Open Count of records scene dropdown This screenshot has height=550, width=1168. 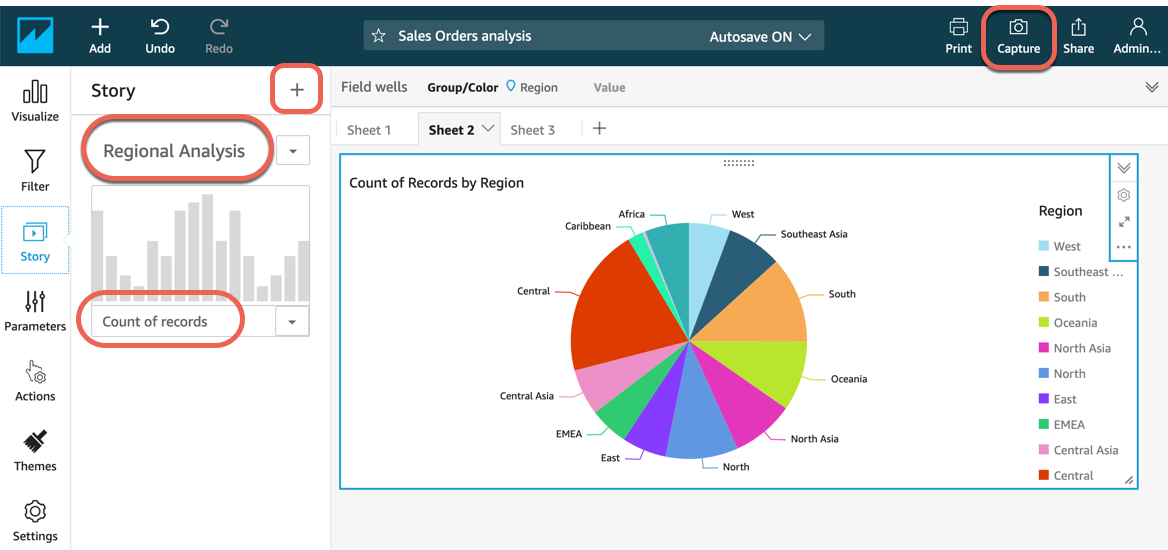pos(292,322)
